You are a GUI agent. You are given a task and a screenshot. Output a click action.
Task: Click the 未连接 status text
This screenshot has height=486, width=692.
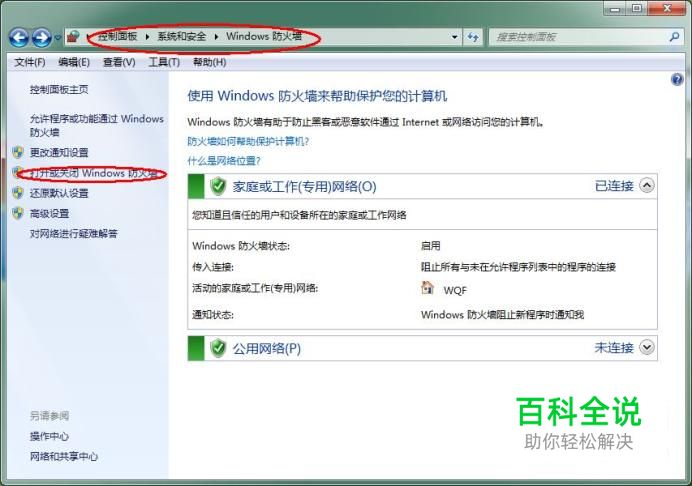point(614,348)
